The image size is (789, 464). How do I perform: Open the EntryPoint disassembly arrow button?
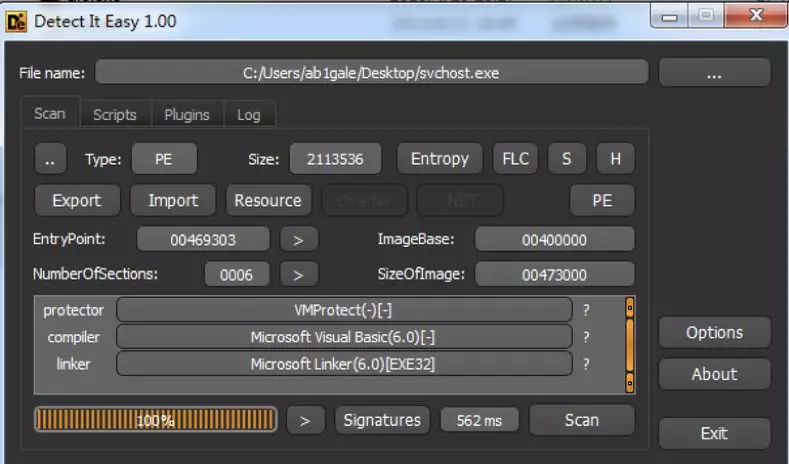pos(299,239)
